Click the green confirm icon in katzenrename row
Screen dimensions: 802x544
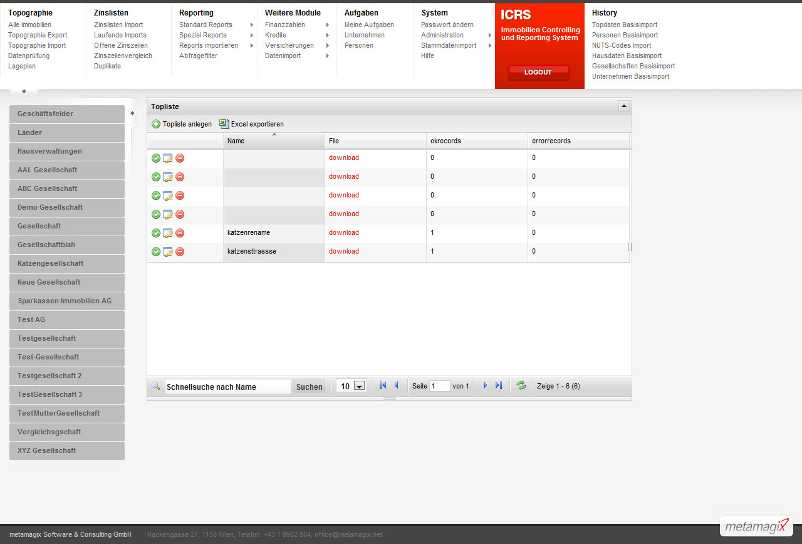click(x=156, y=233)
